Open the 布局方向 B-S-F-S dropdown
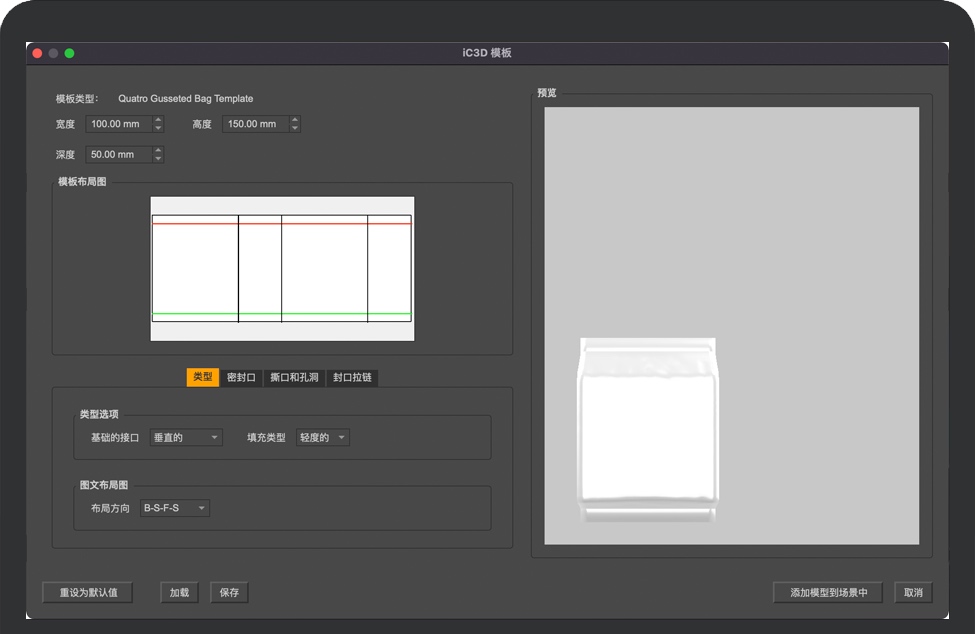The image size is (975, 634). (175, 508)
